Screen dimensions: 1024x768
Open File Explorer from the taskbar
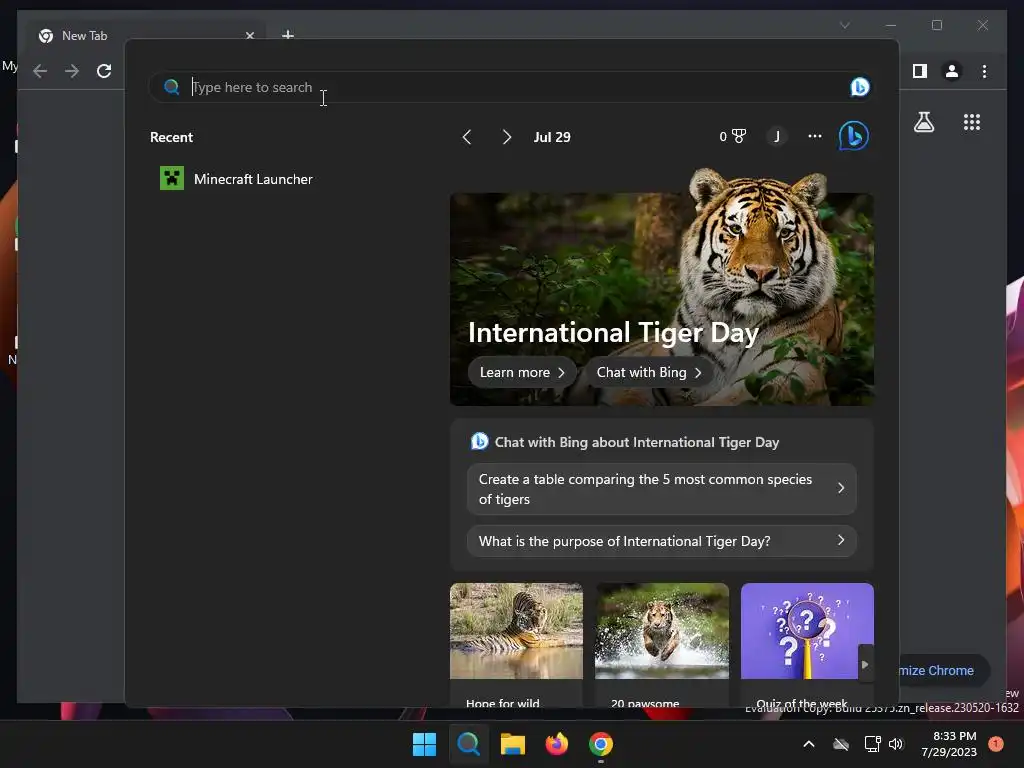(x=513, y=744)
